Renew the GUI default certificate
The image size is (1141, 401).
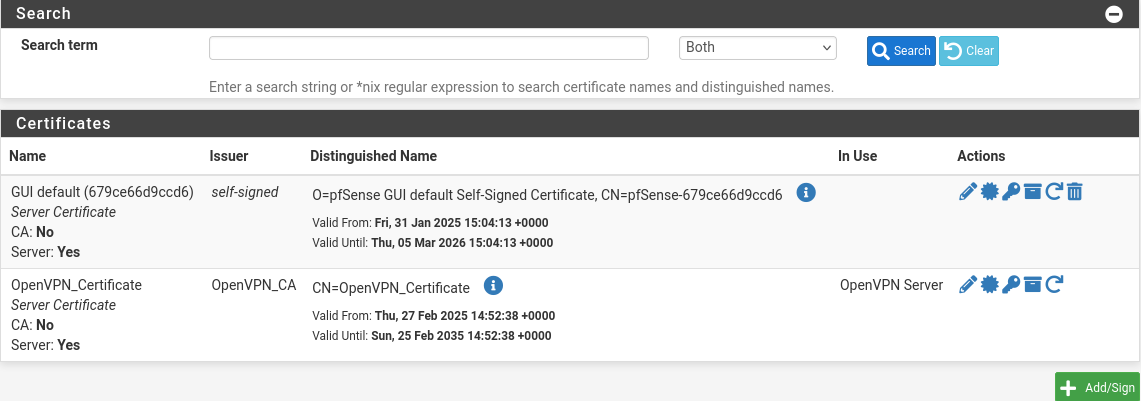click(1053, 192)
